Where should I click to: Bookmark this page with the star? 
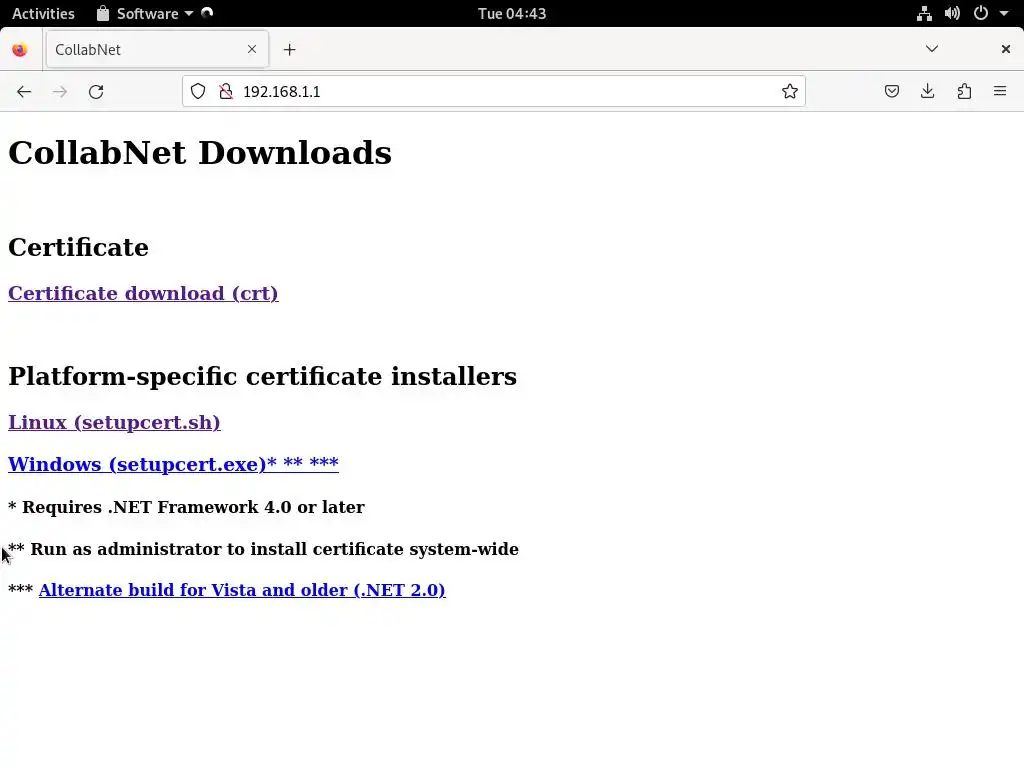(x=790, y=91)
